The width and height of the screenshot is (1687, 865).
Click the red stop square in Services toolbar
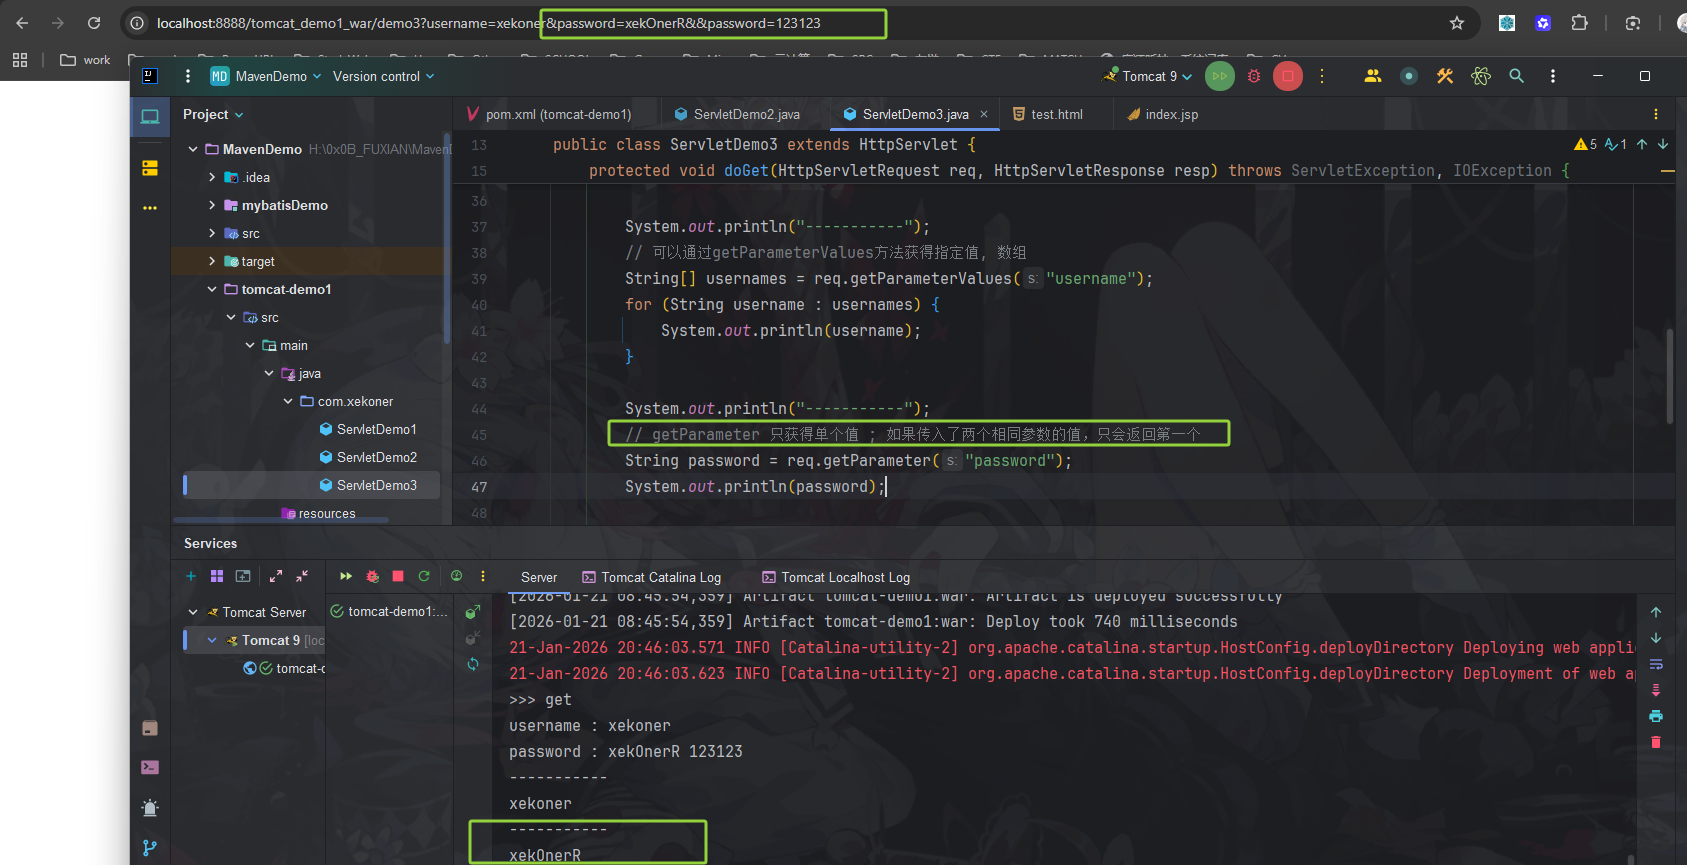click(x=398, y=576)
